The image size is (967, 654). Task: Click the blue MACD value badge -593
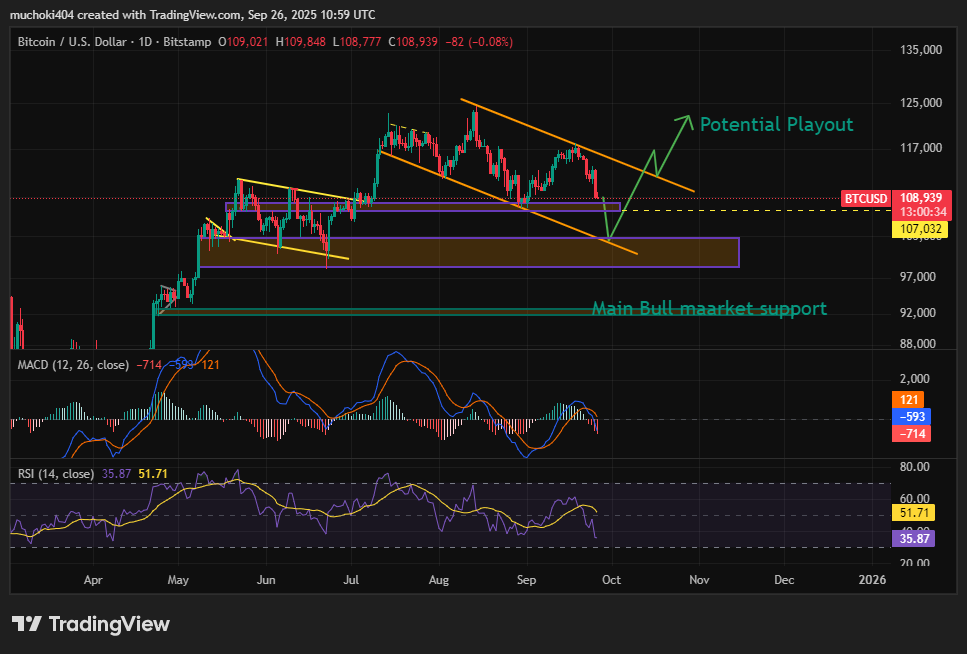tap(911, 416)
